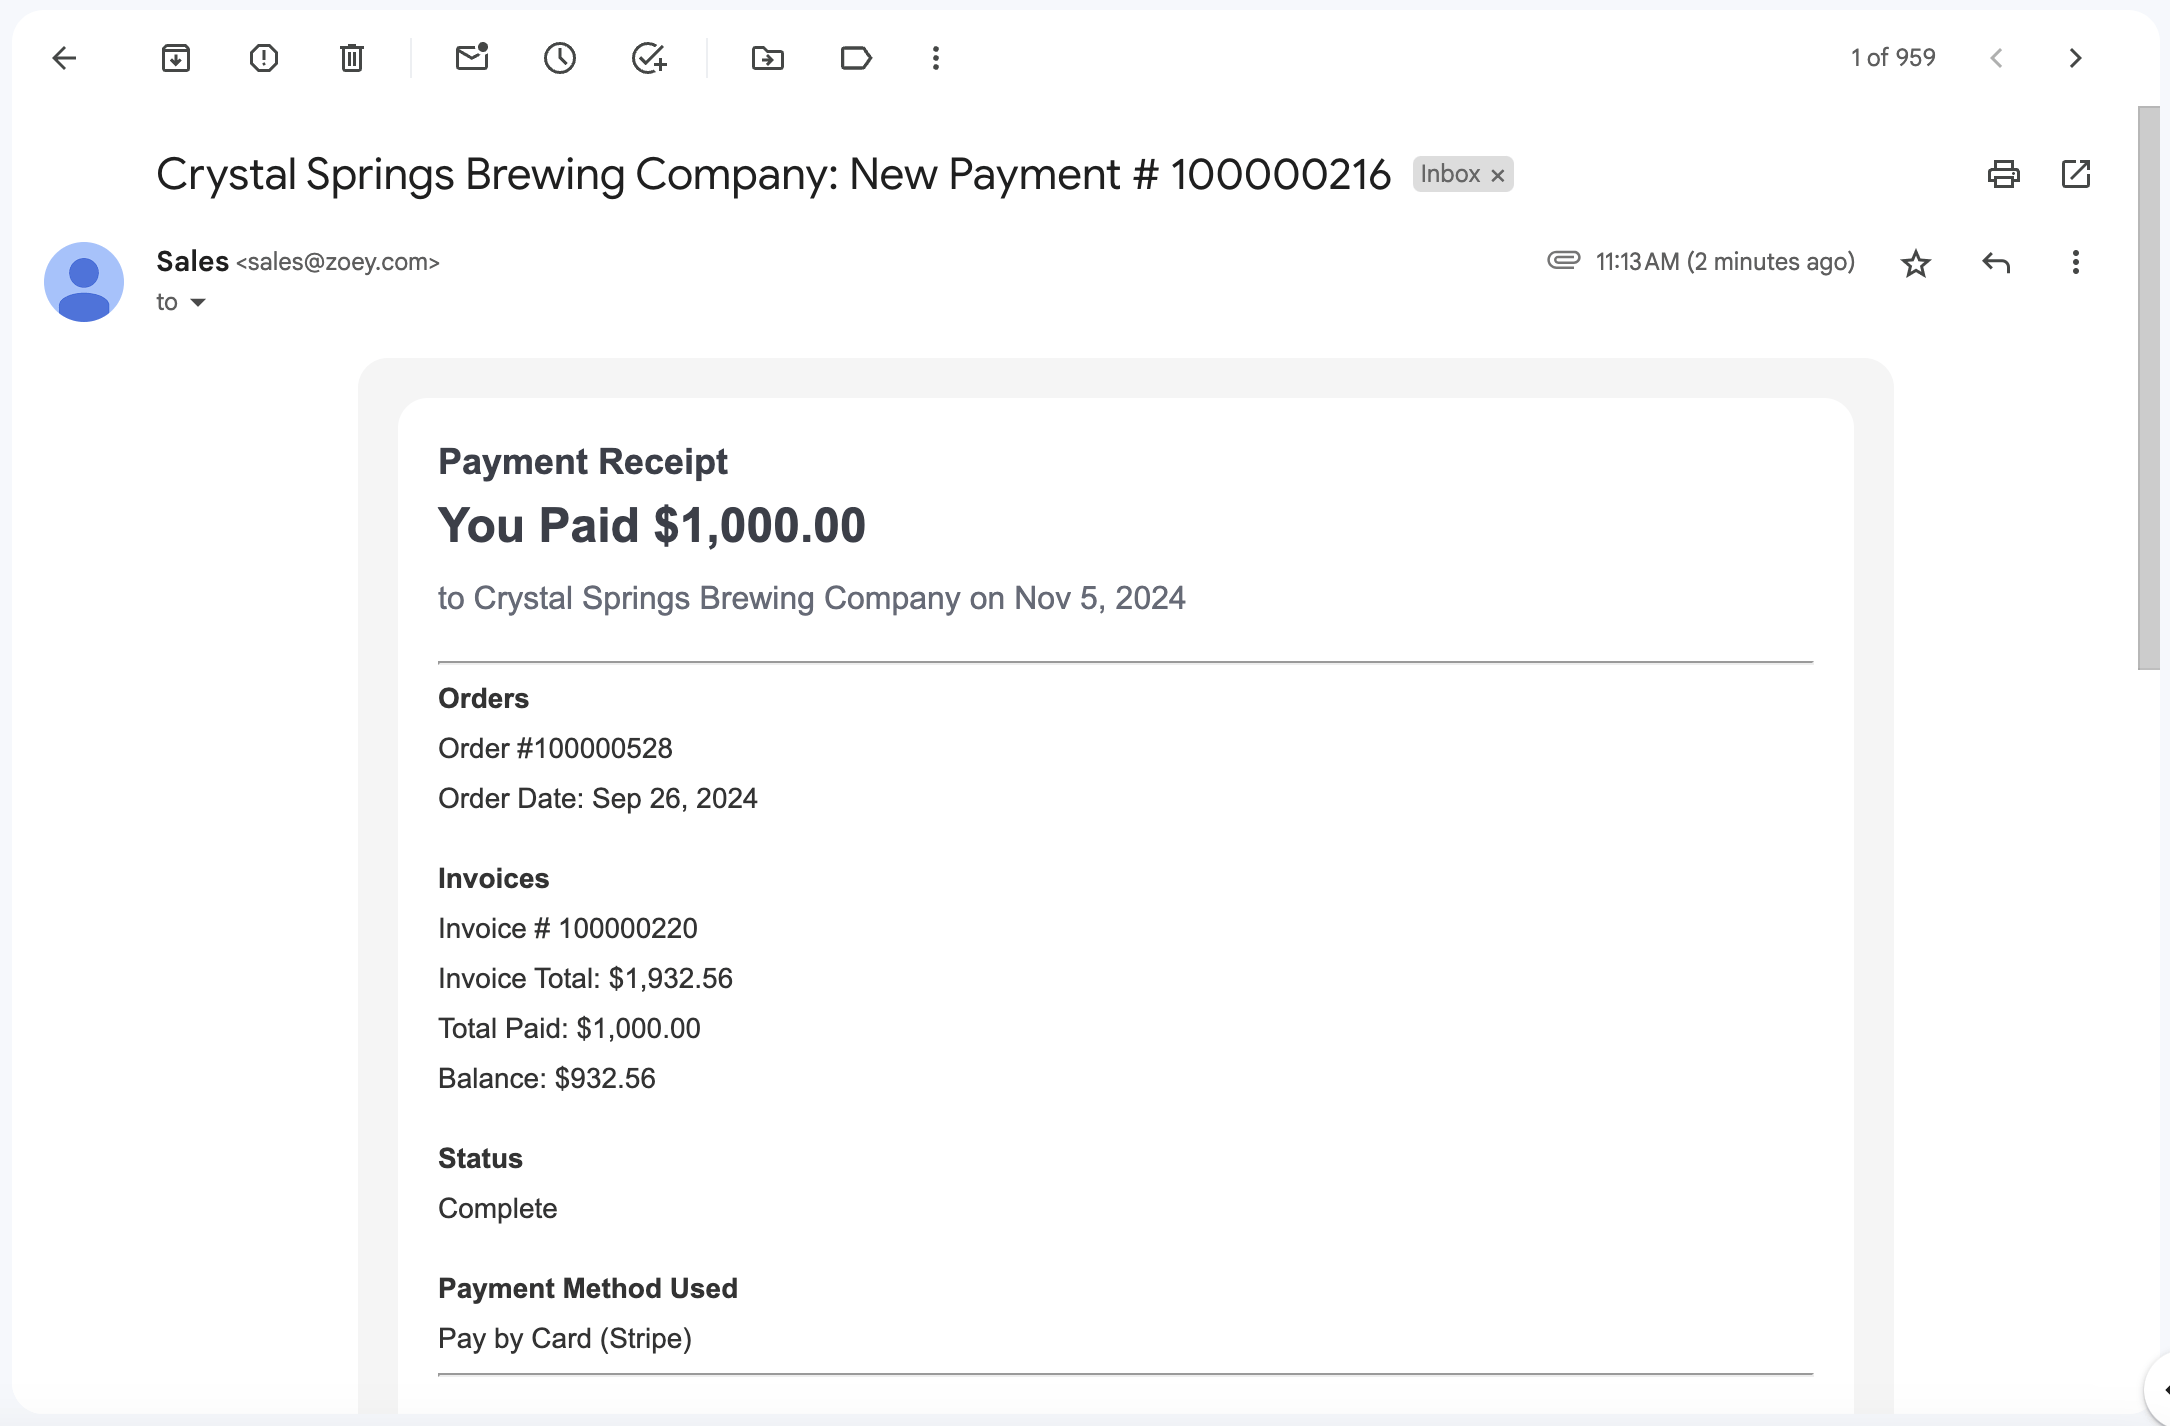This screenshot has width=2170, height=1426.
Task: Reply to the Sales email
Action: 1996,263
